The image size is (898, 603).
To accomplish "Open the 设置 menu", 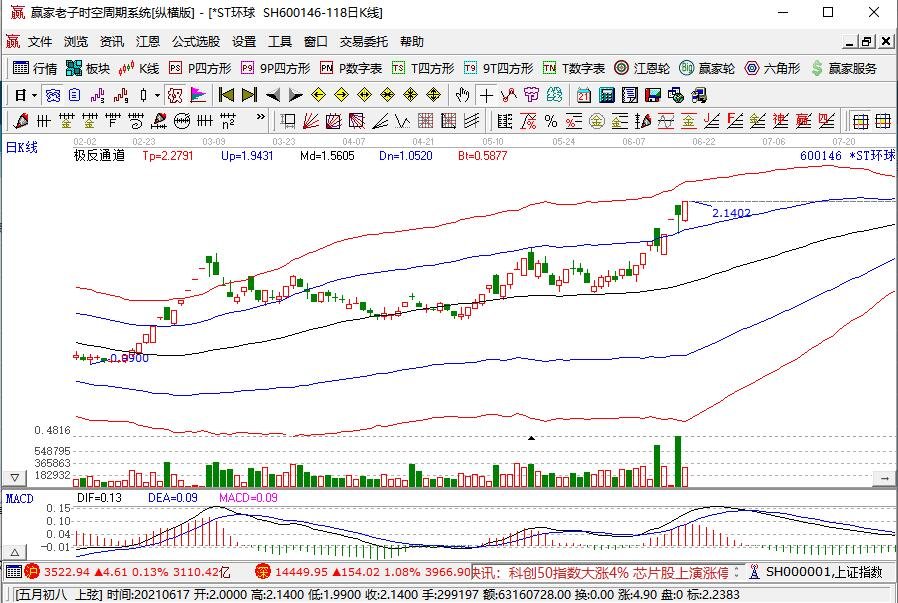I will (244, 42).
